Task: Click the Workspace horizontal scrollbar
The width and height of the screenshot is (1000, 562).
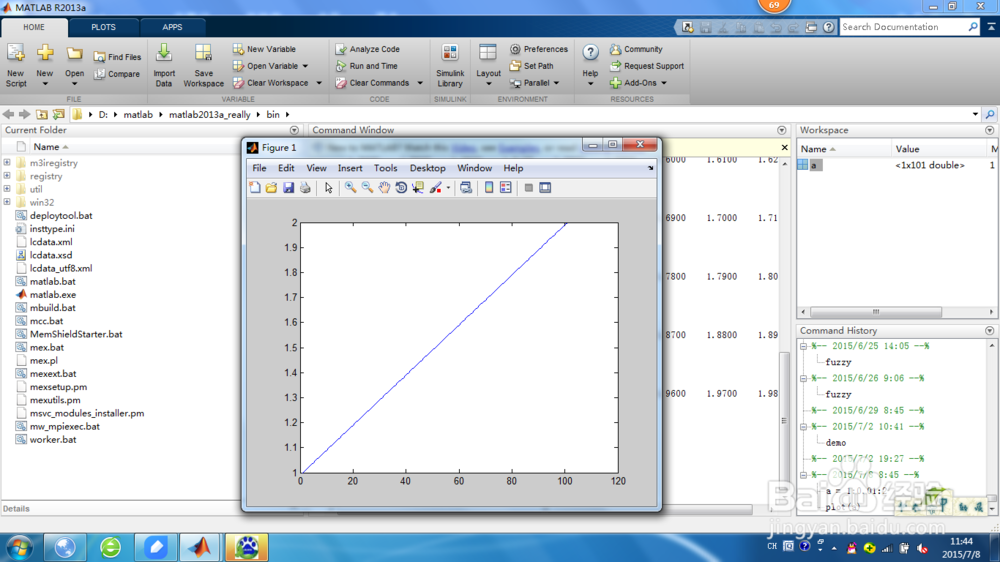Action: pyautogui.click(x=876, y=312)
